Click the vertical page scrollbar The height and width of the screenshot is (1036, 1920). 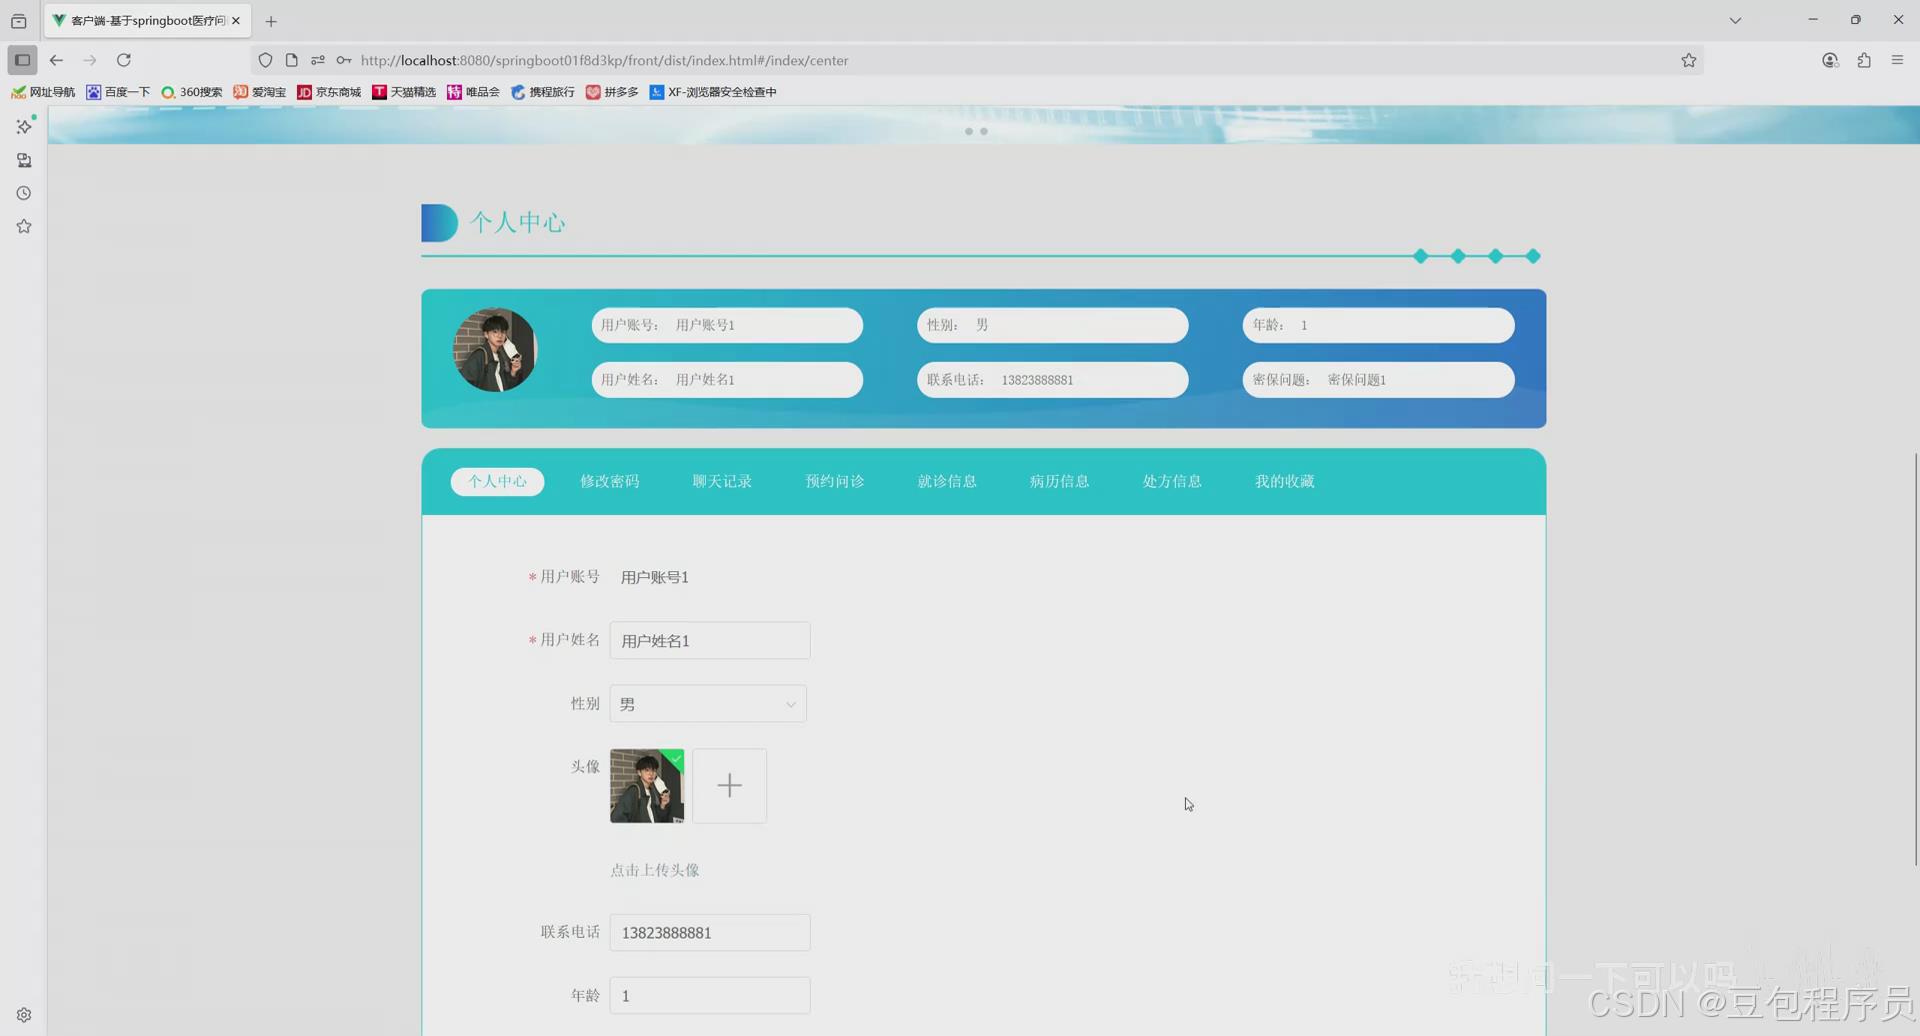tap(1915, 660)
